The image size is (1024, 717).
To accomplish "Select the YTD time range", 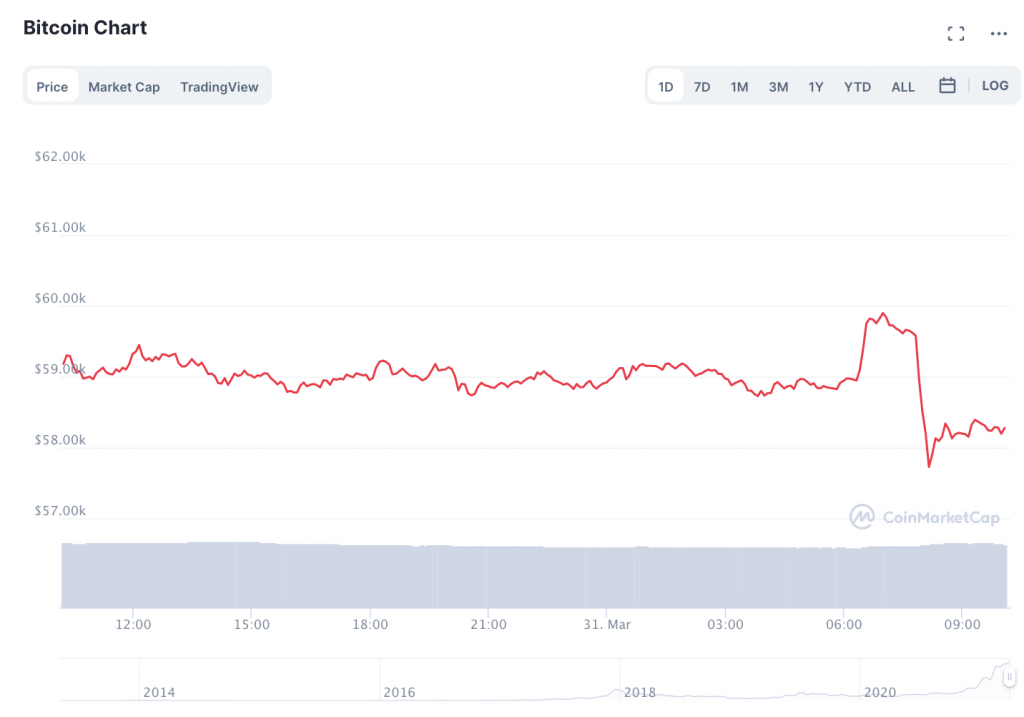I will click(857, 87).
